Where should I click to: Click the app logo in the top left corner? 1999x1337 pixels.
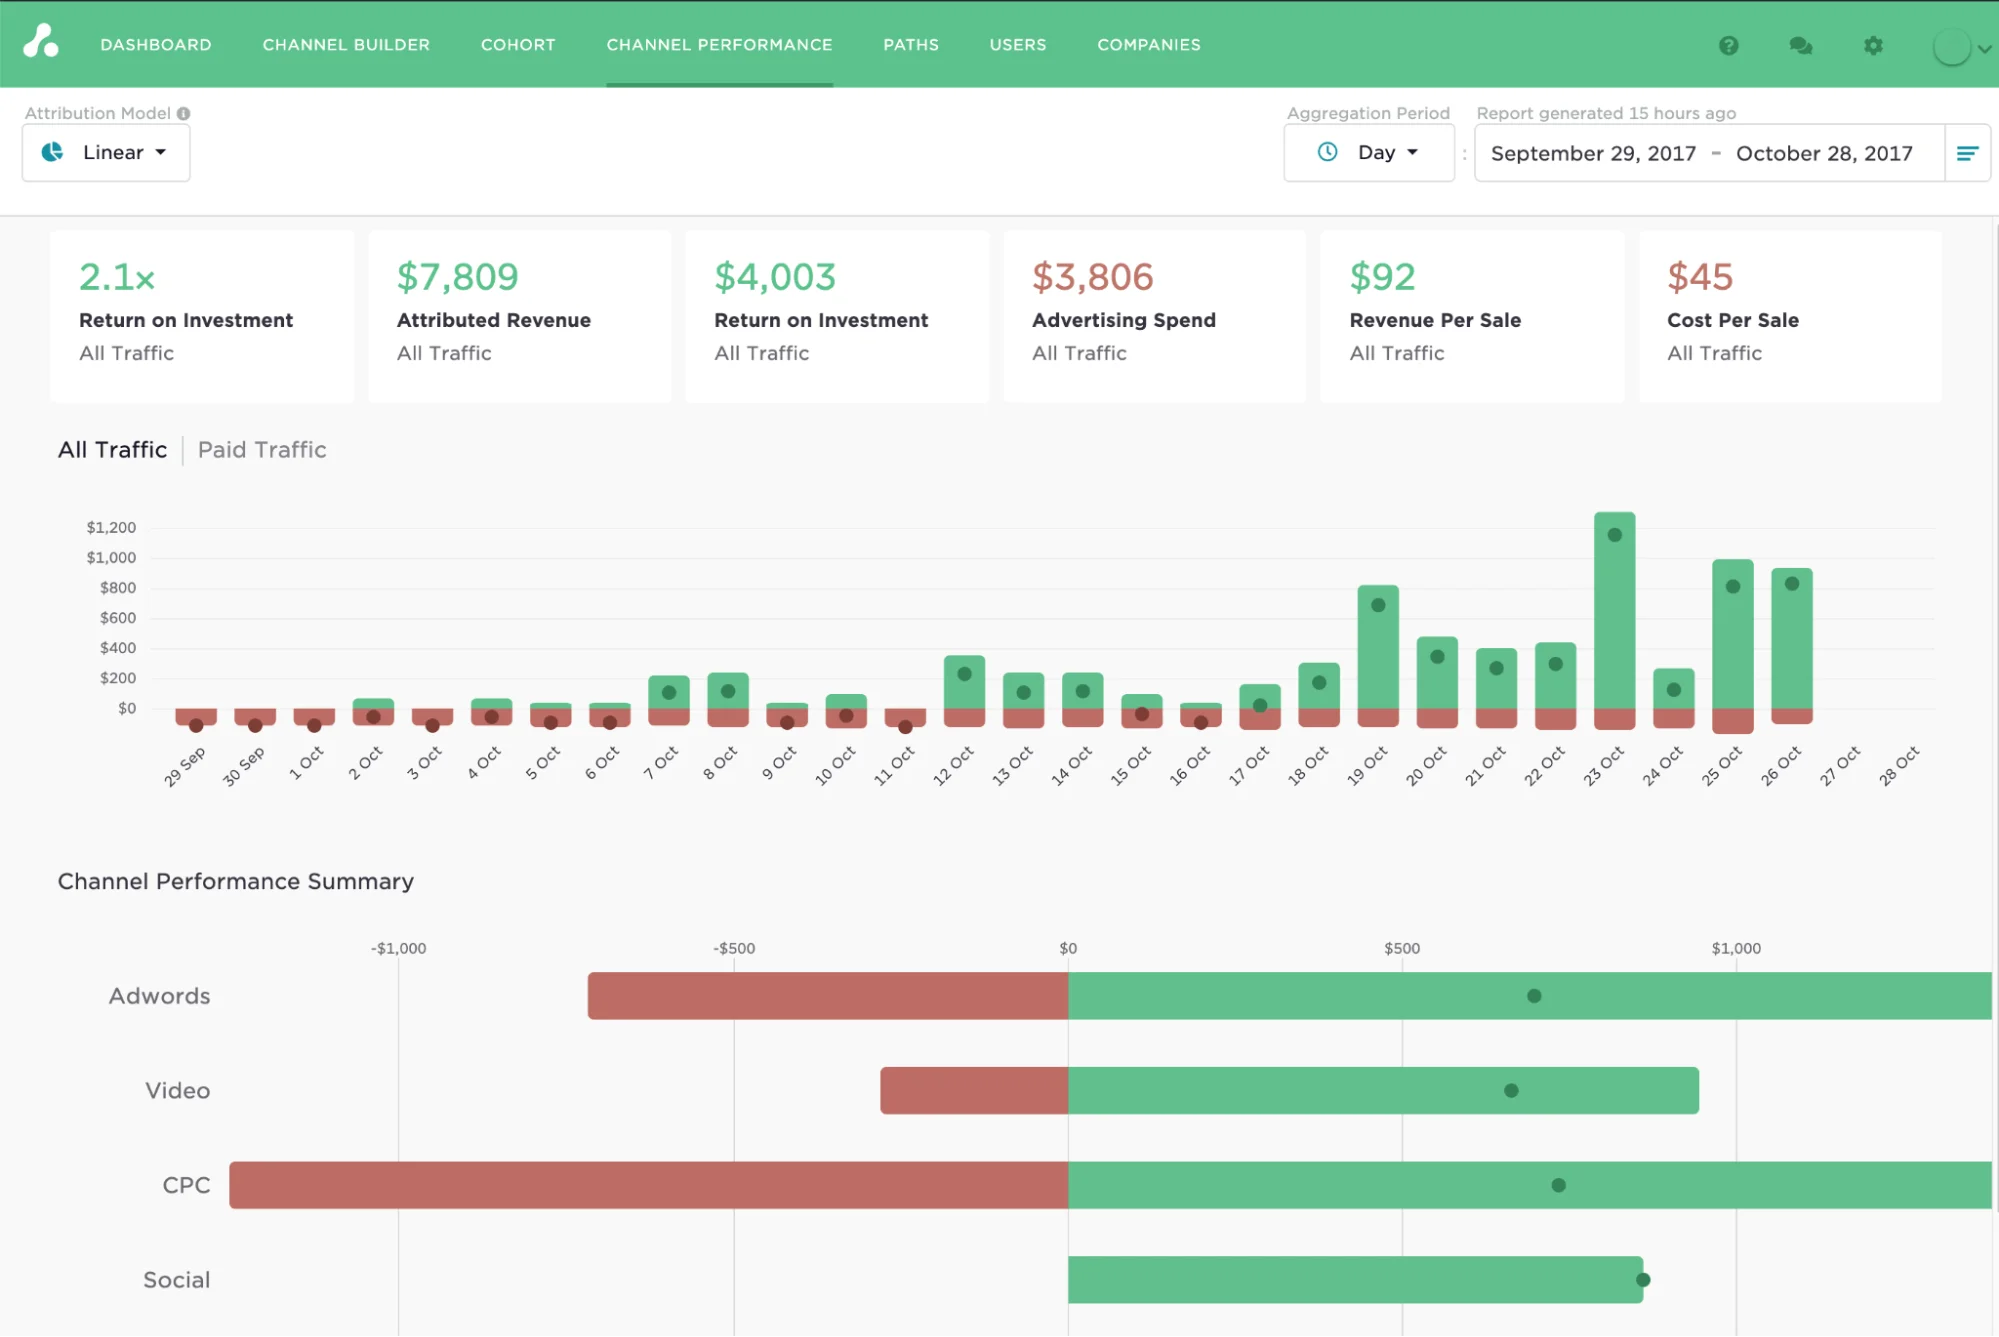click(x=40, y=44)
